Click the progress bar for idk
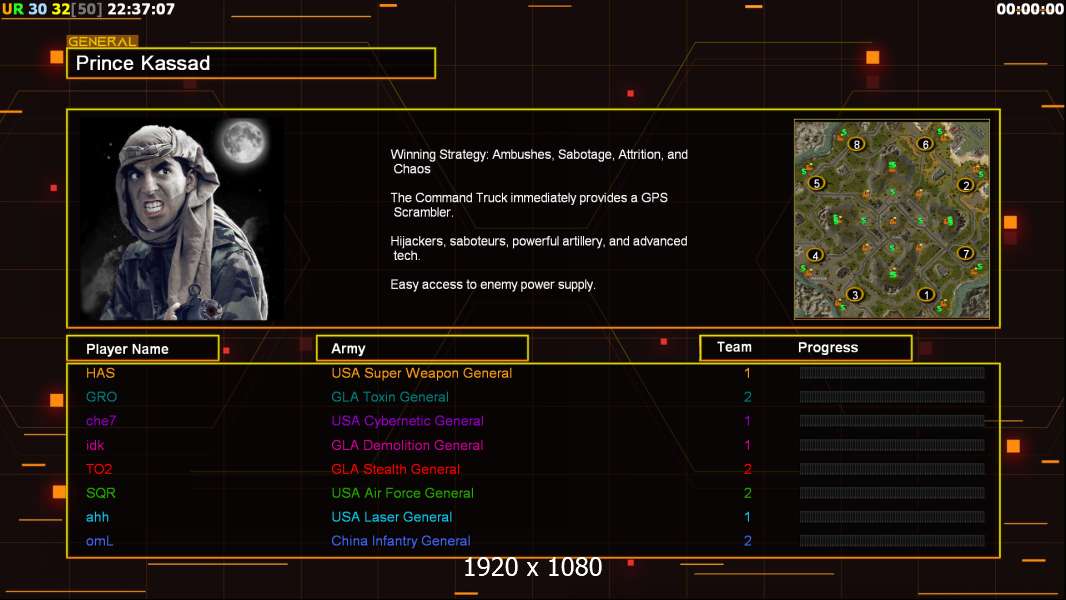The width and height of the screenshot is (1066, 600). (x=892, y=445)
